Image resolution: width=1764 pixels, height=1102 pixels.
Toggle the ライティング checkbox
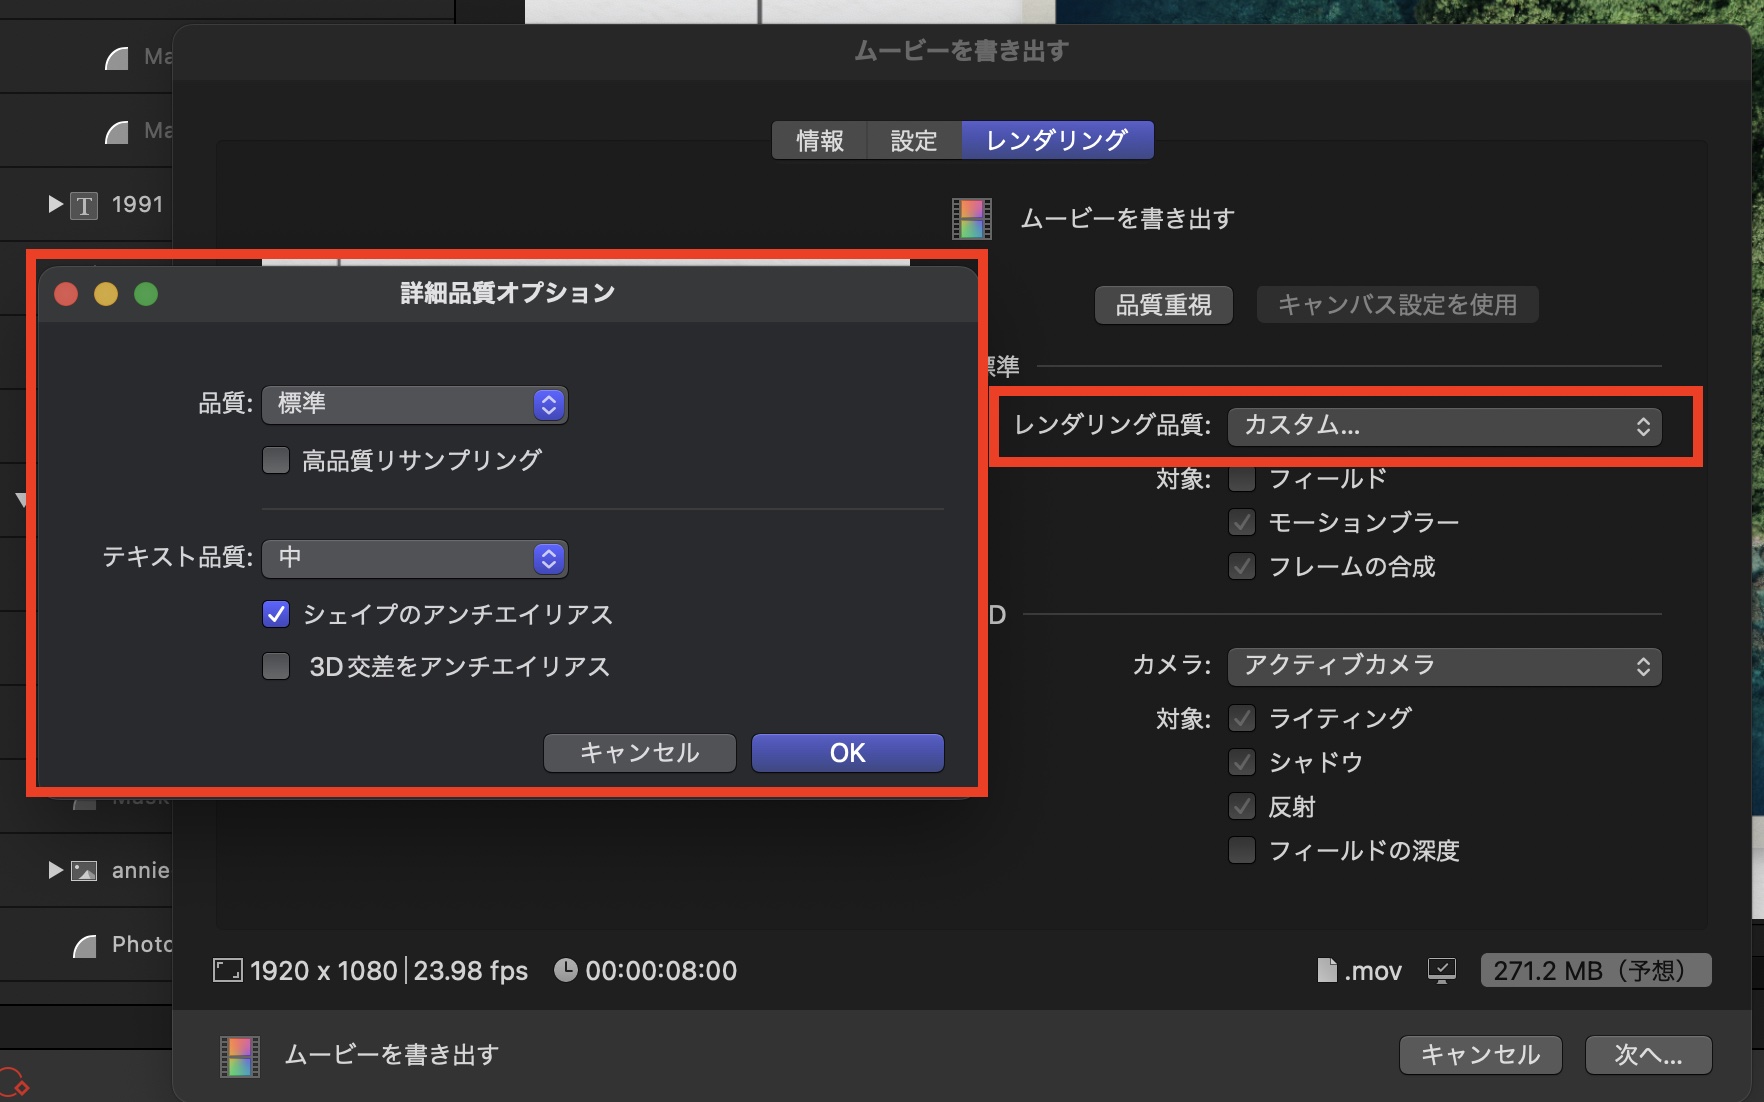[x=1242, y=718]
